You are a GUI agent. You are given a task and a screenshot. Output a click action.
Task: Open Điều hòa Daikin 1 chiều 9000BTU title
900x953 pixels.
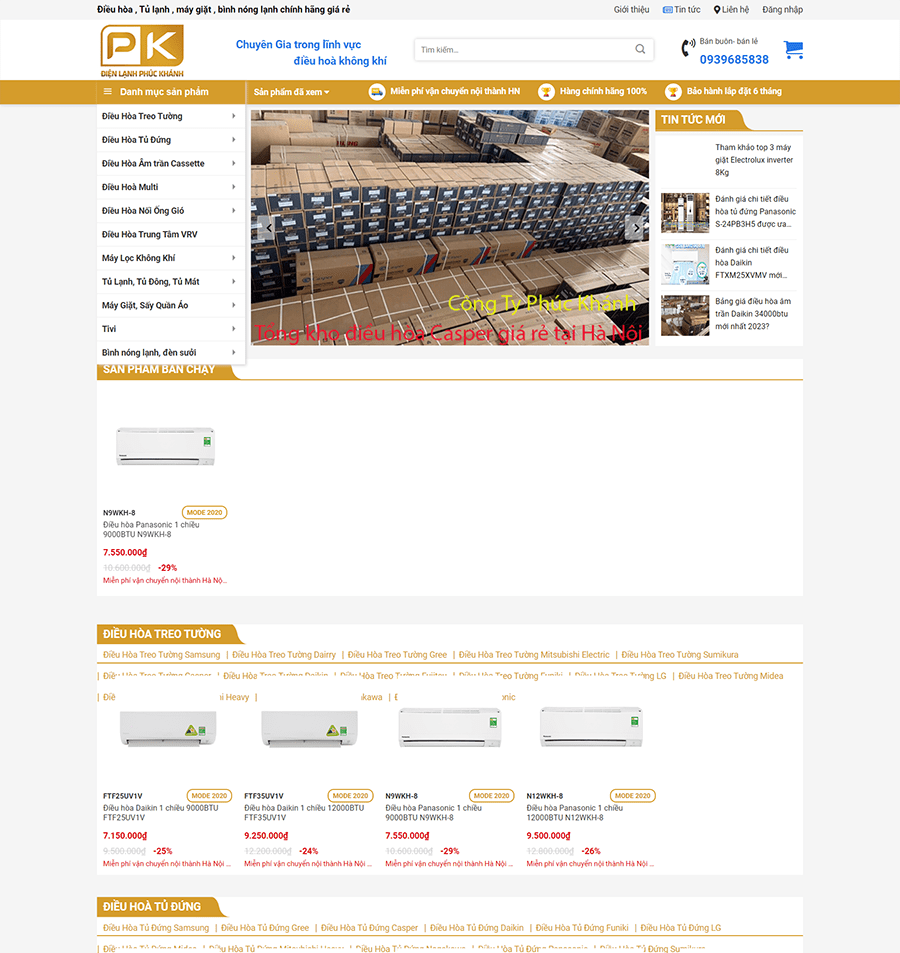coord(160,813)
